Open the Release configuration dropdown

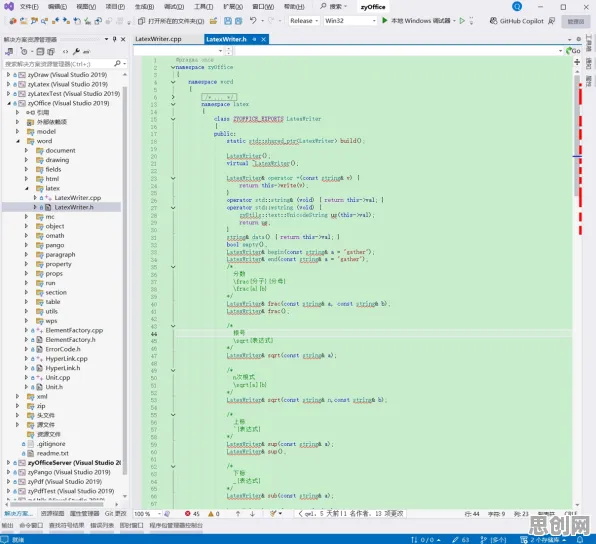(x=304, y=21)
